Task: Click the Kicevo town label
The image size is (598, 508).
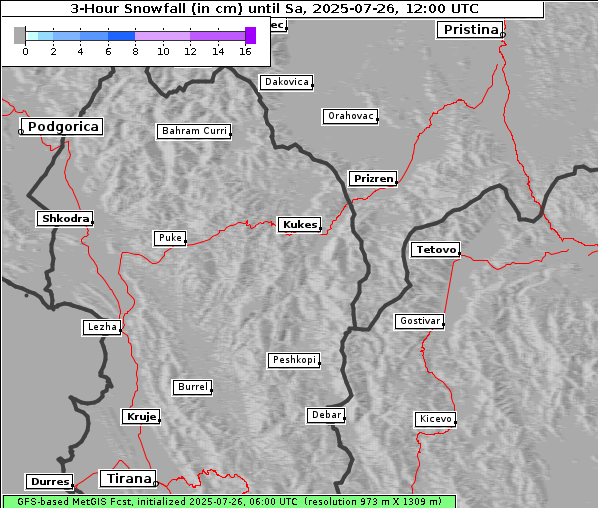Action: [435, 419]
